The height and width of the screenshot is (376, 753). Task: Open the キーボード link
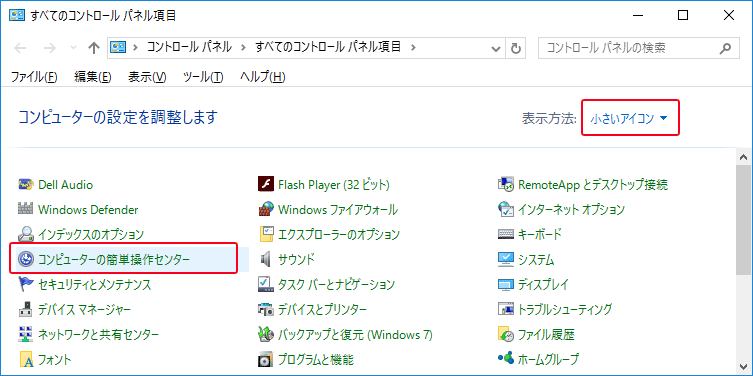(539, 234)
